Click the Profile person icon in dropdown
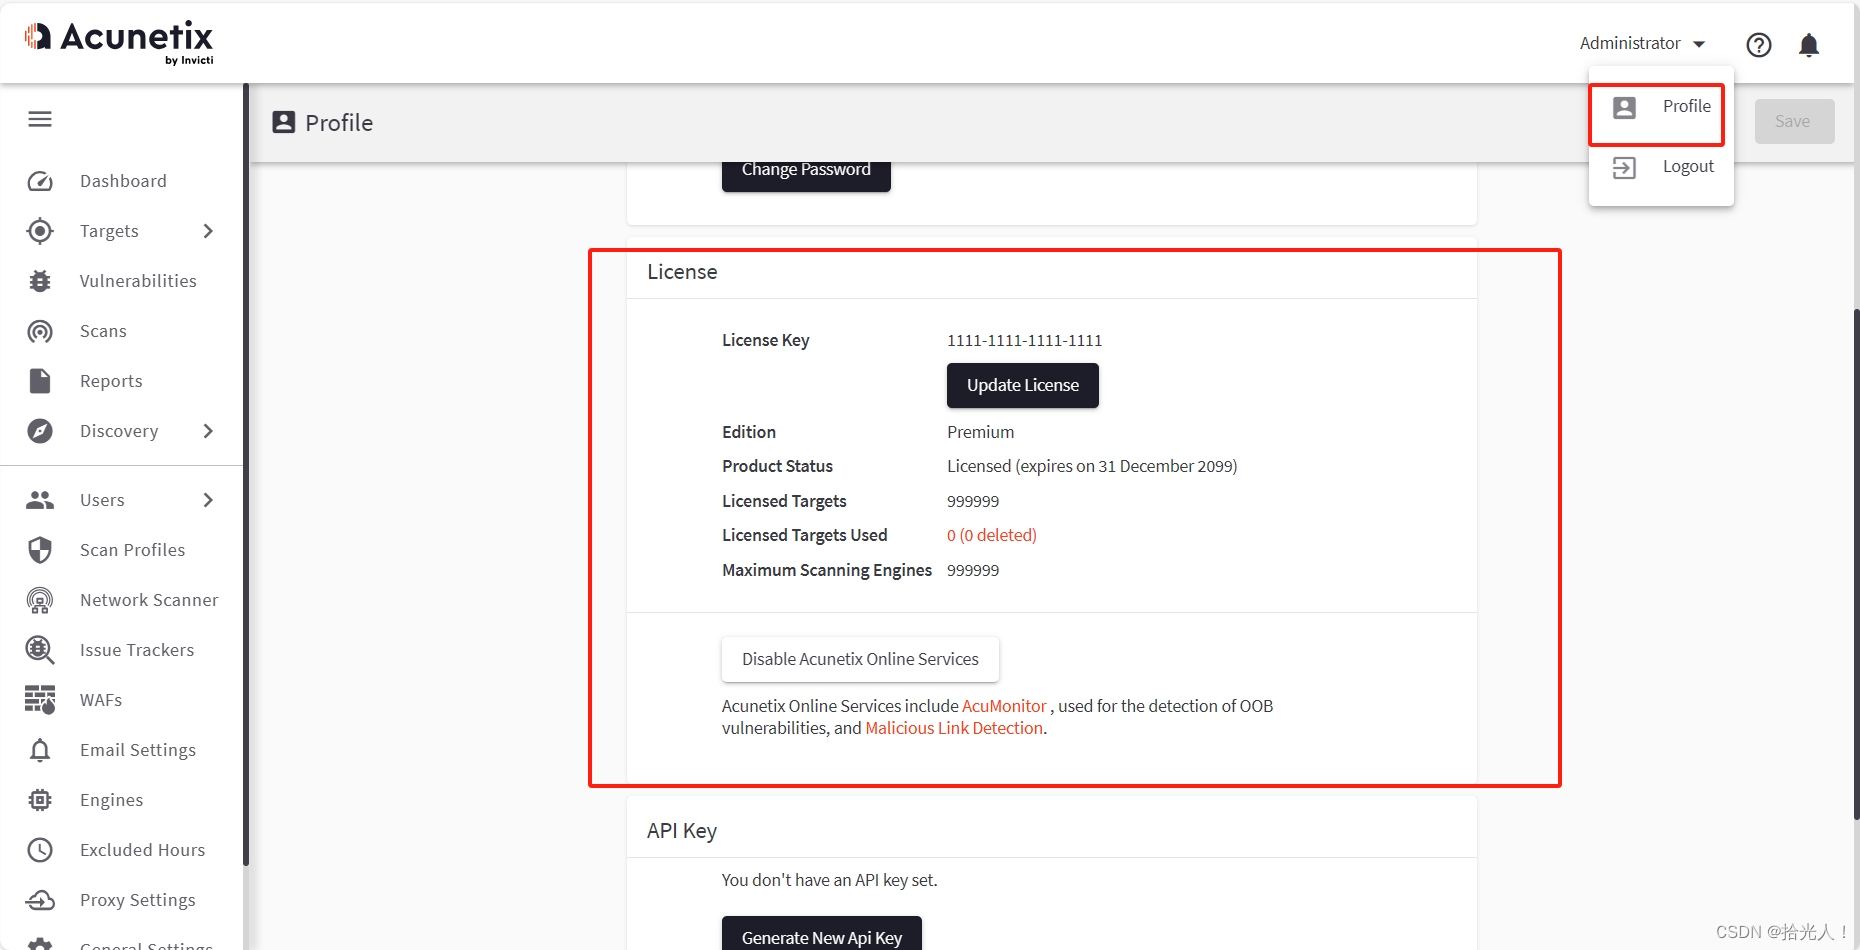1860x950 pixels. click(x=1625, y=108)
